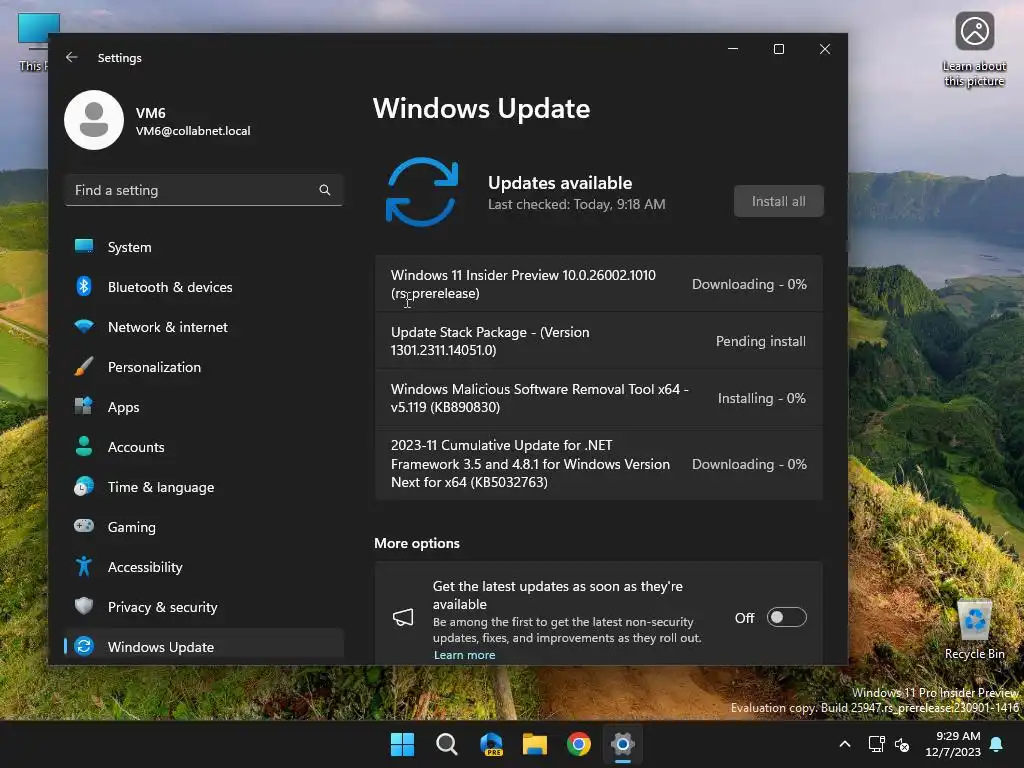1024x768 pixels.
Task: Click the Privacy & security shield icon
Action: [x=84, y=606]
